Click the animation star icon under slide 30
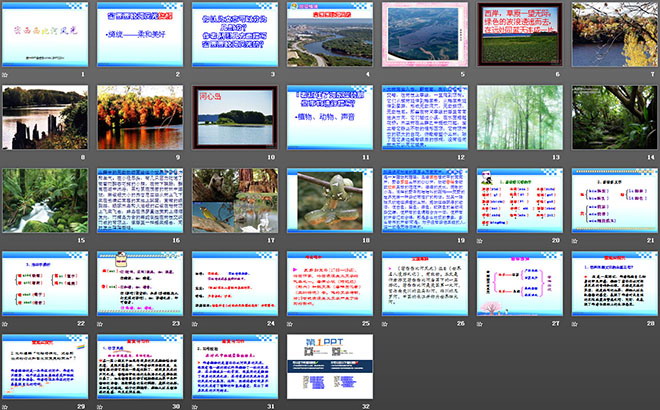The height and width of the screenshot is (410, 660). pos(101,405)
